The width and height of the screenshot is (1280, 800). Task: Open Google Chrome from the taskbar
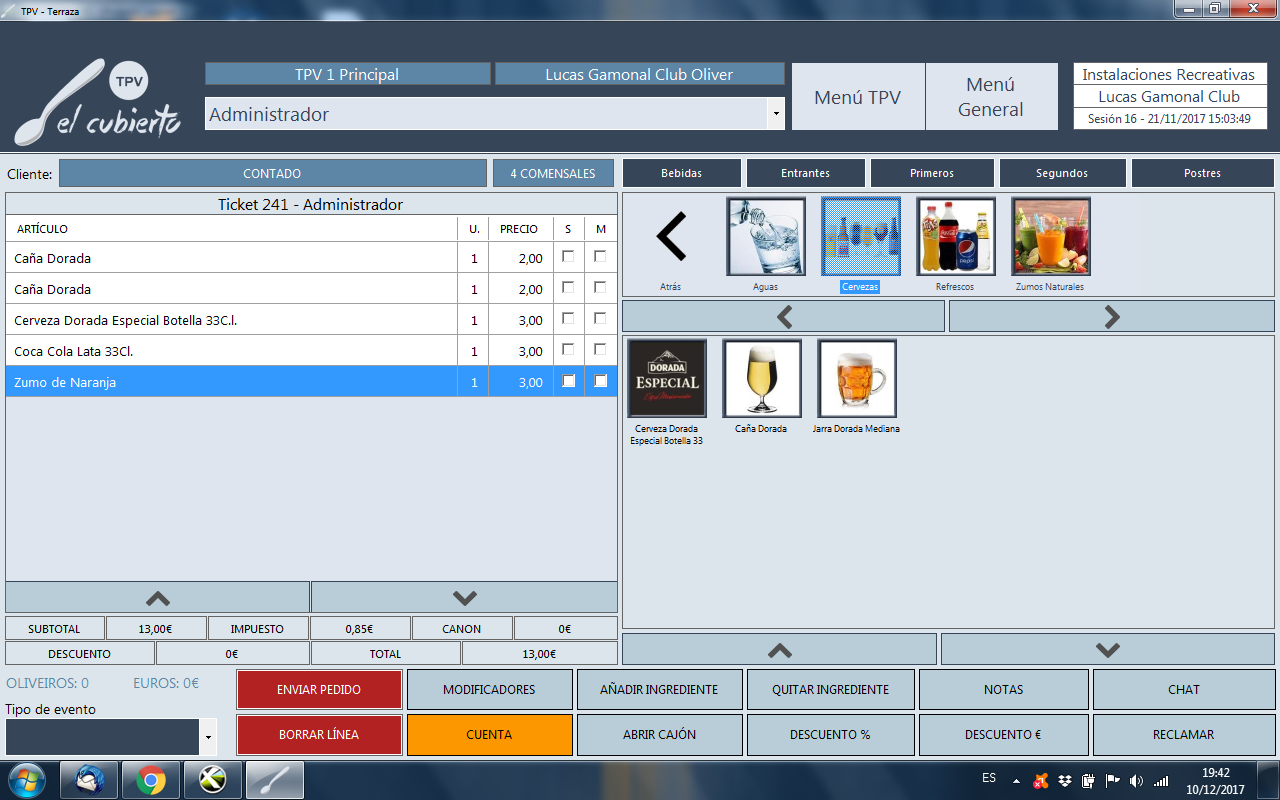click(151, 779)
